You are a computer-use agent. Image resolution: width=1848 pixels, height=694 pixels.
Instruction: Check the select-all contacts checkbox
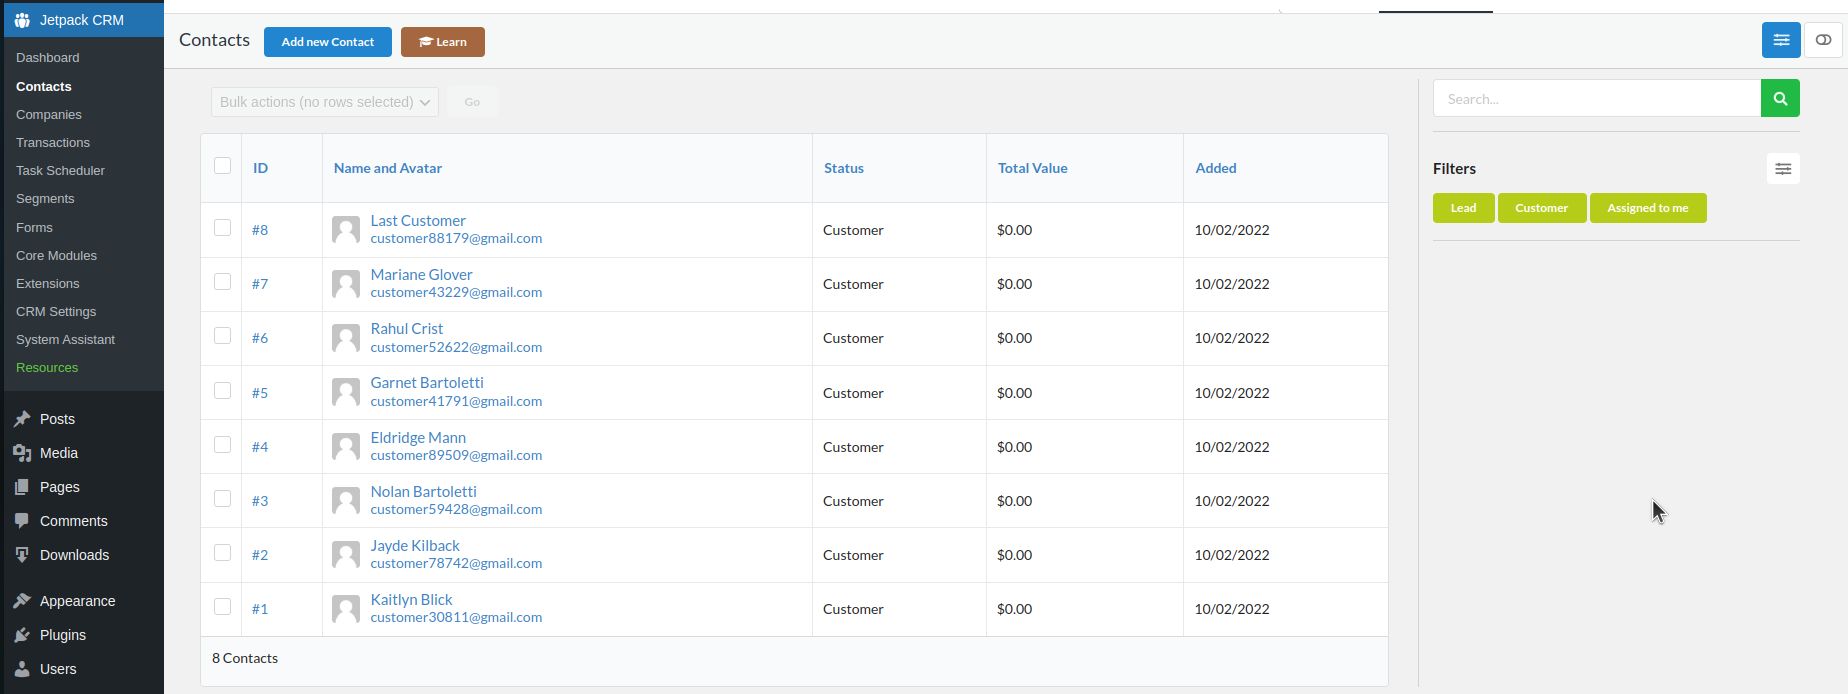222,166
